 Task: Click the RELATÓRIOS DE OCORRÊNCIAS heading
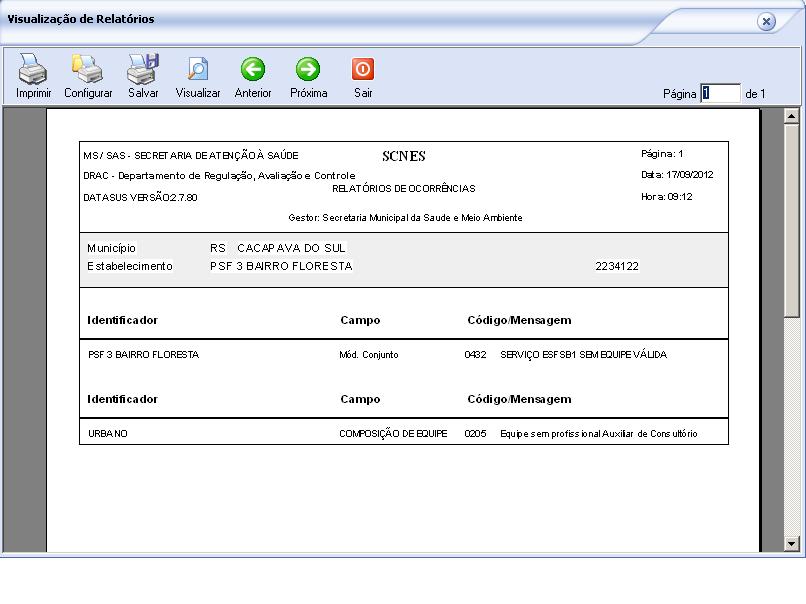404,189
